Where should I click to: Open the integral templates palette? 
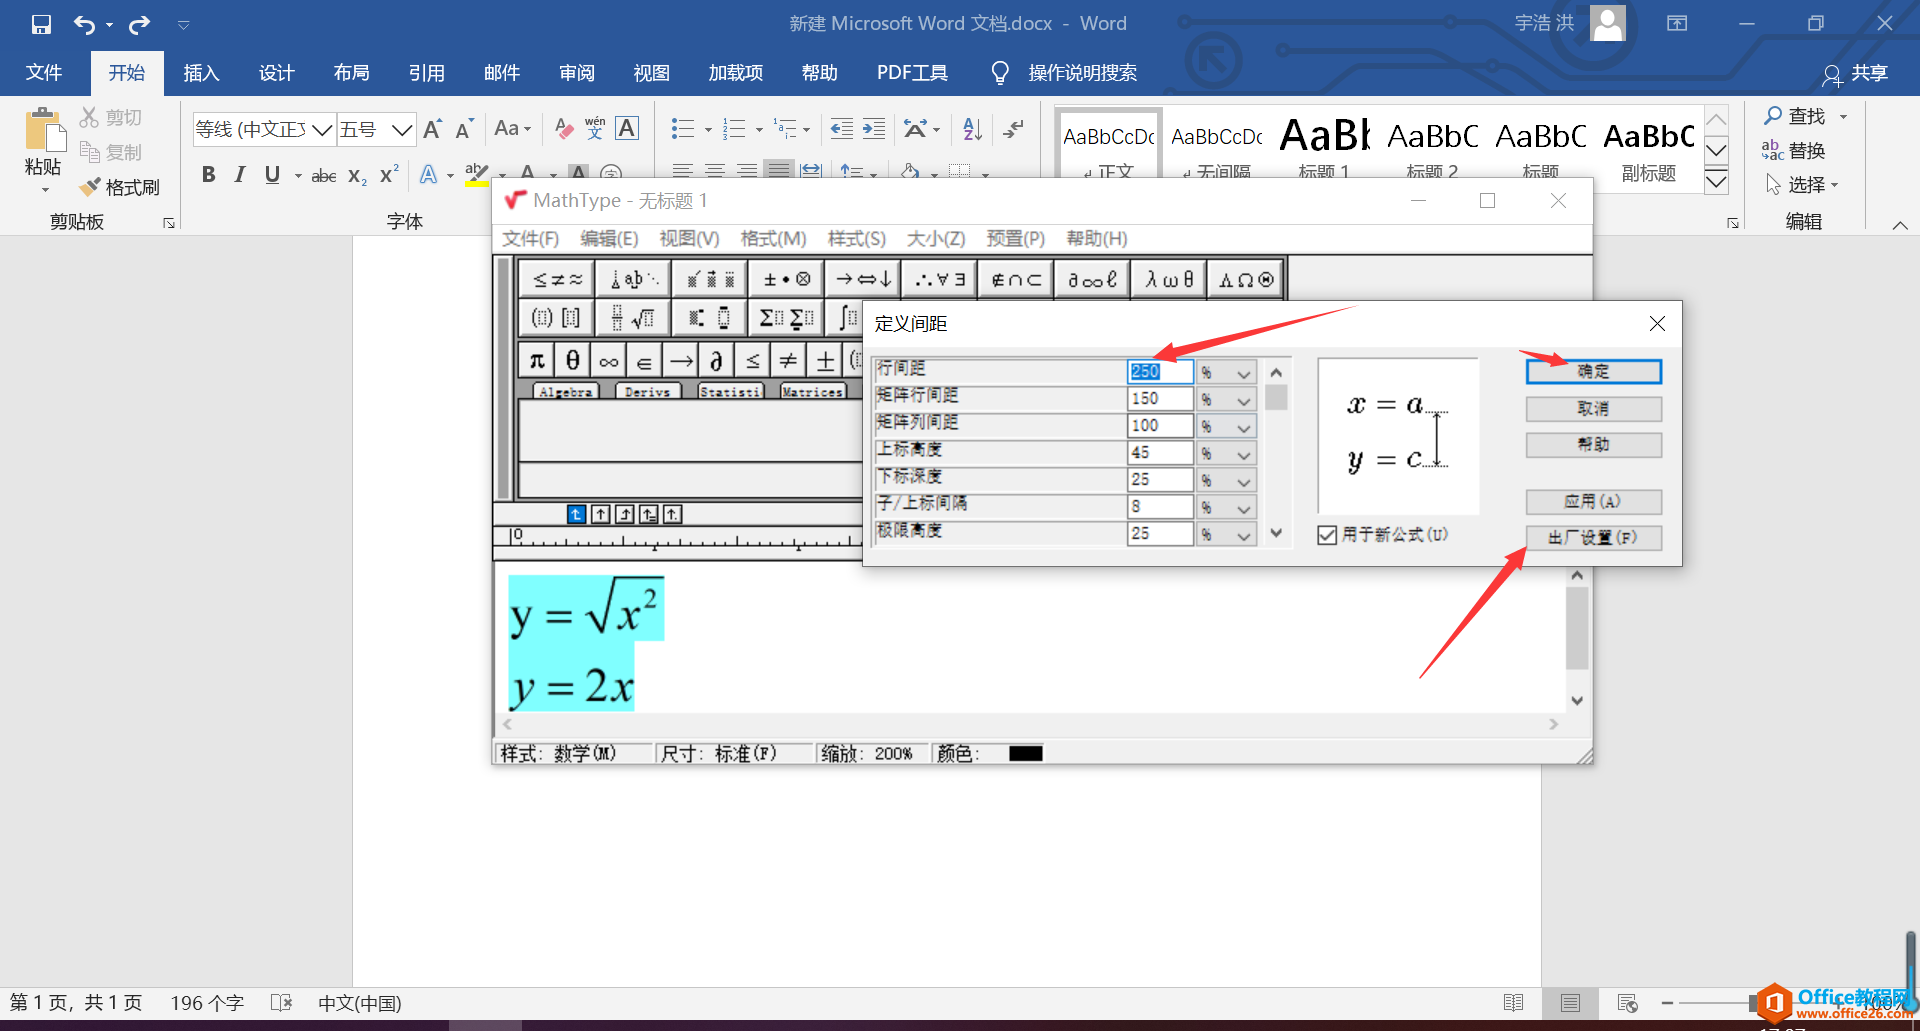845,317
